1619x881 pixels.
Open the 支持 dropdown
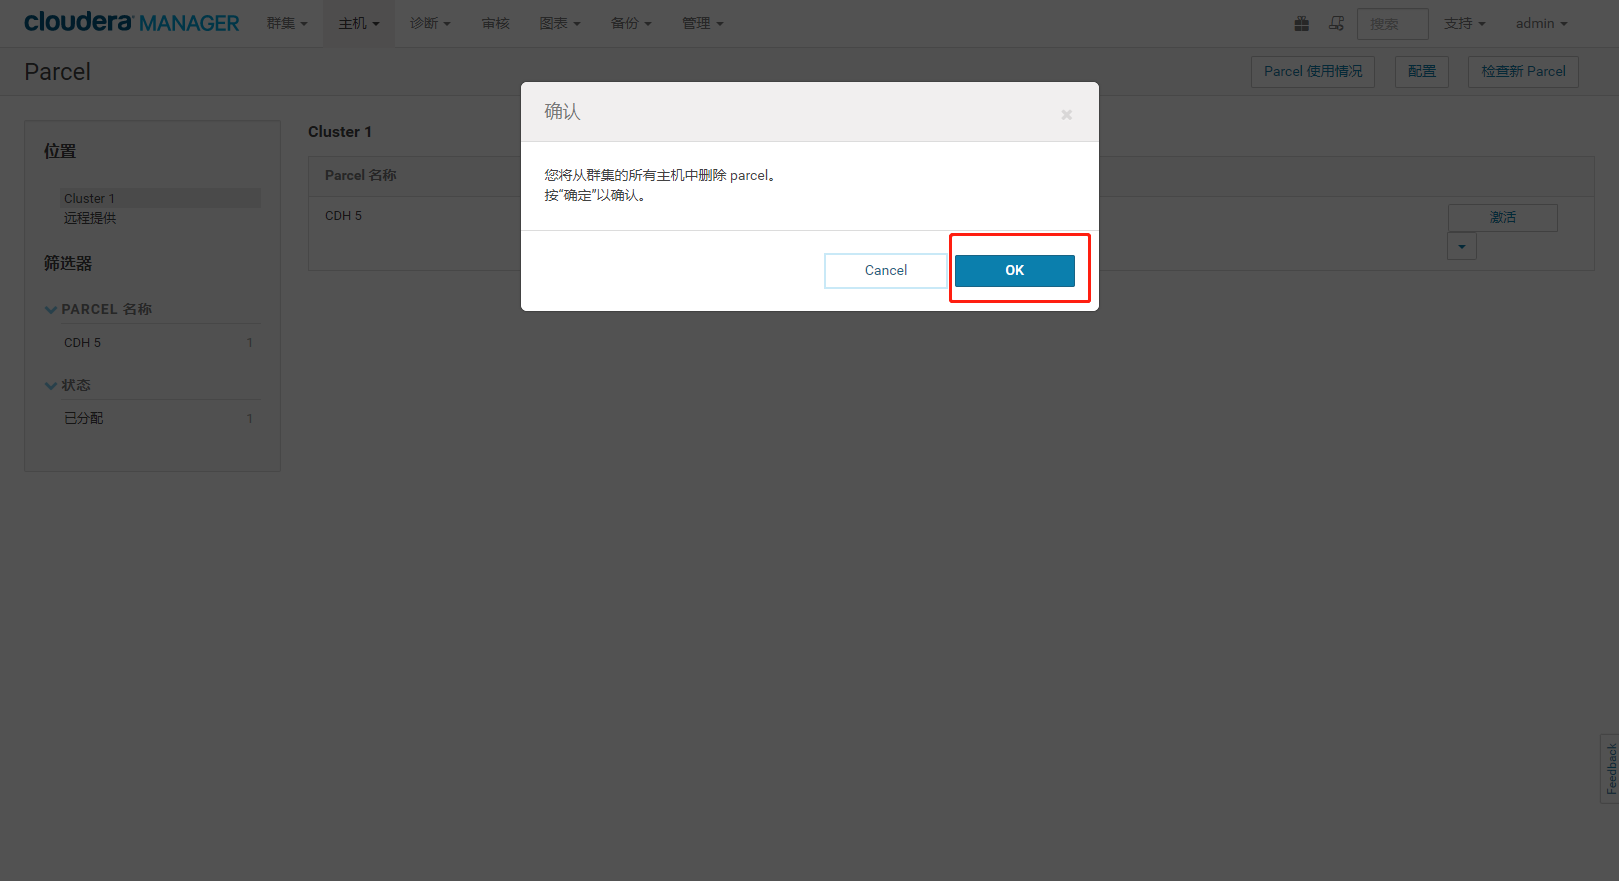1464,23
